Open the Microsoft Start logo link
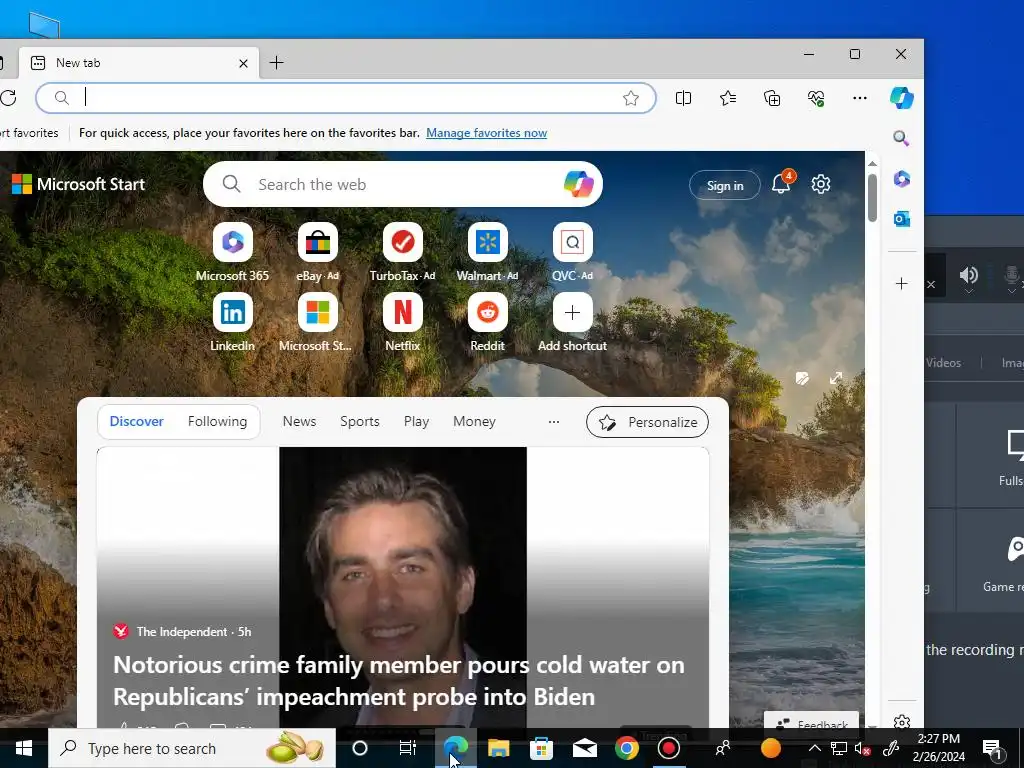Image resolution: width=1024 pixels, height=768 pixels. point(78,184)
